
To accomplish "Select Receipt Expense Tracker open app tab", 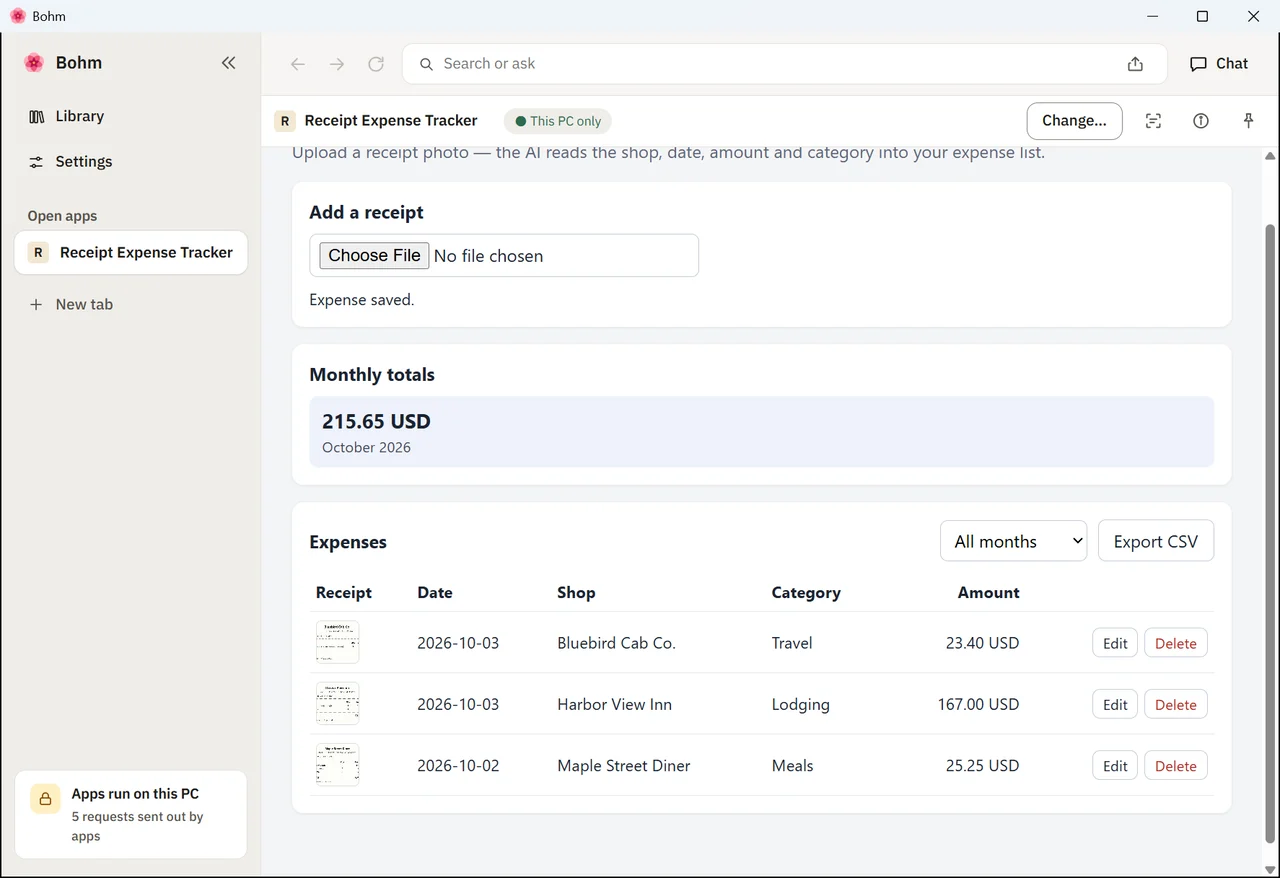I will click(131, 252).
